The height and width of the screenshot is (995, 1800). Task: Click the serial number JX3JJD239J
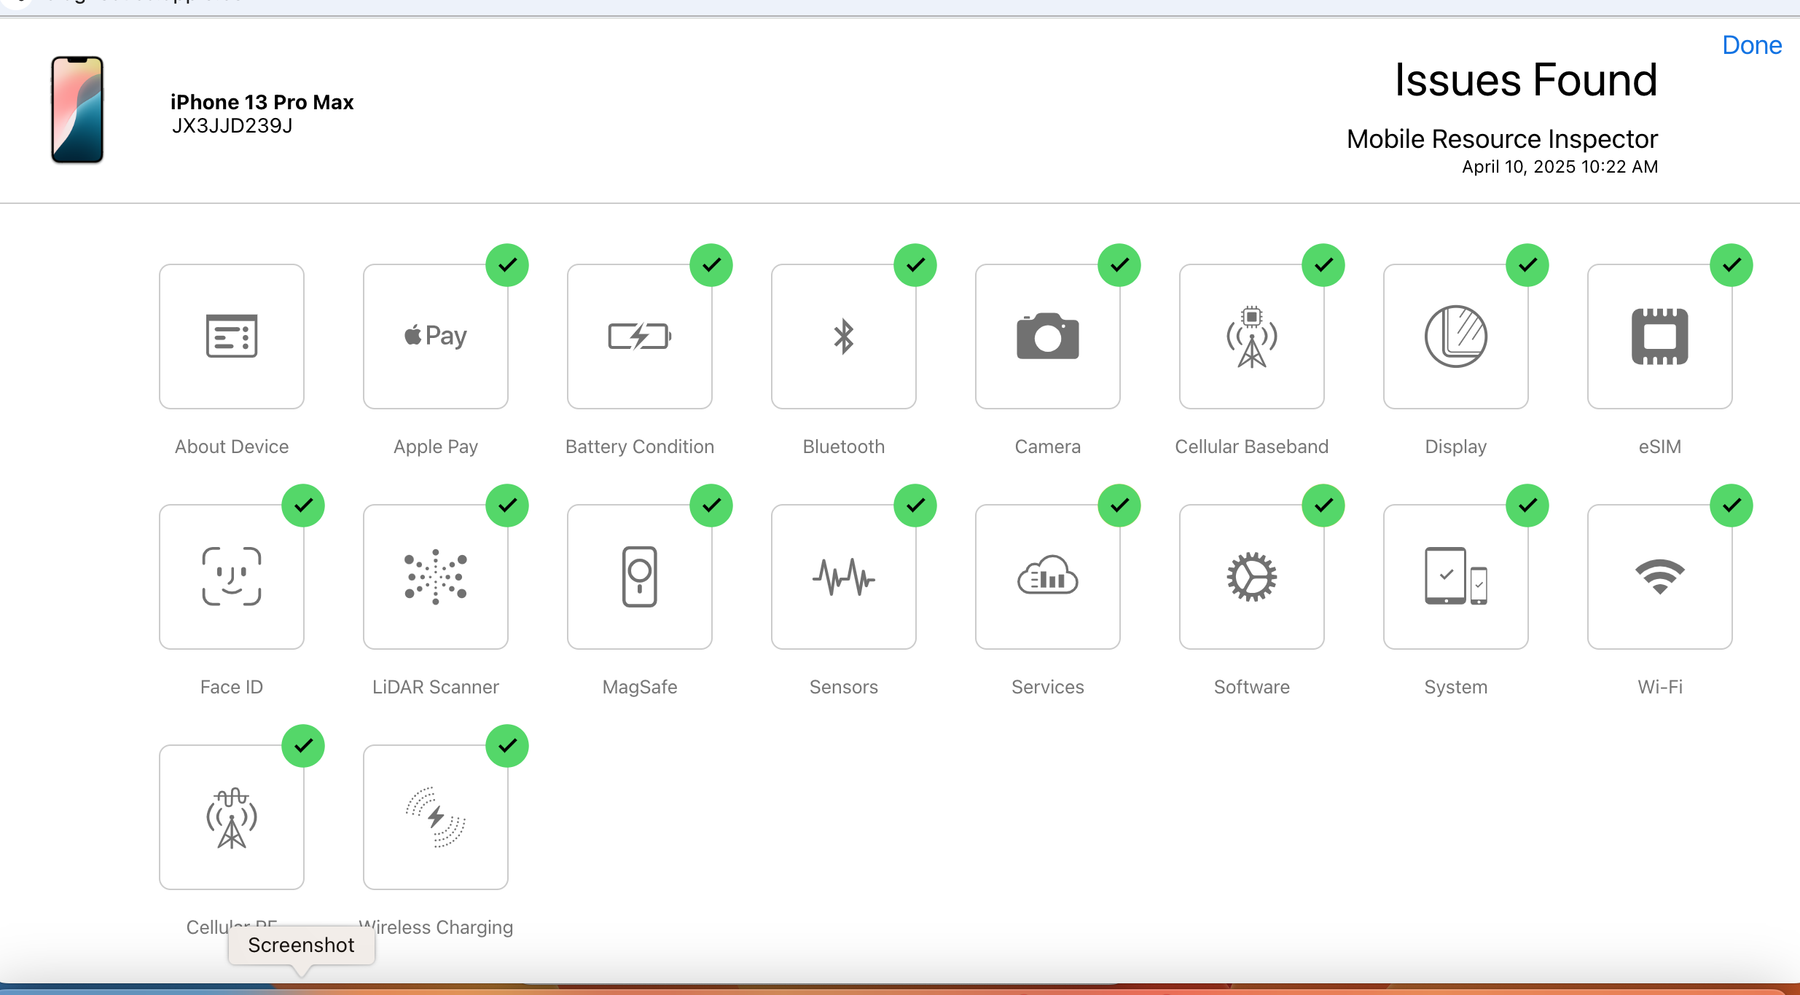click(232, 126)
